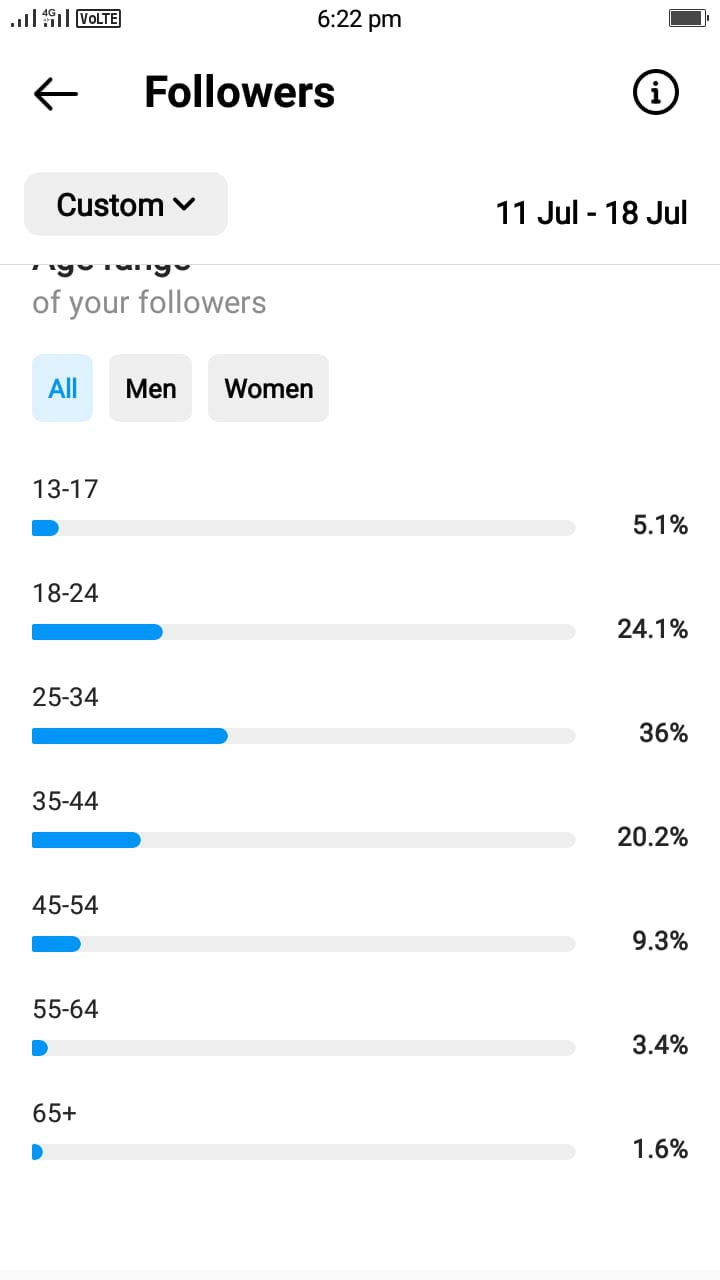720x1280 pixels.
Task: Tap the Followers page title
Action: [x=240, y=93]
